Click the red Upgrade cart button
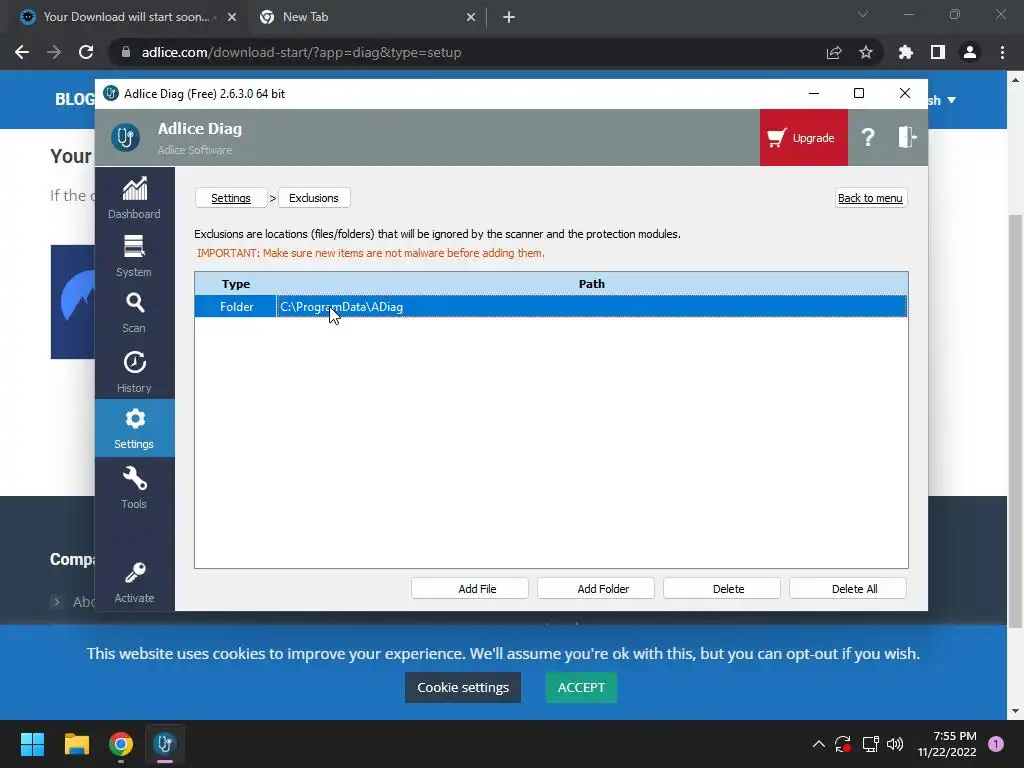Screen dimensions: 1024x768 coord(803,138)
